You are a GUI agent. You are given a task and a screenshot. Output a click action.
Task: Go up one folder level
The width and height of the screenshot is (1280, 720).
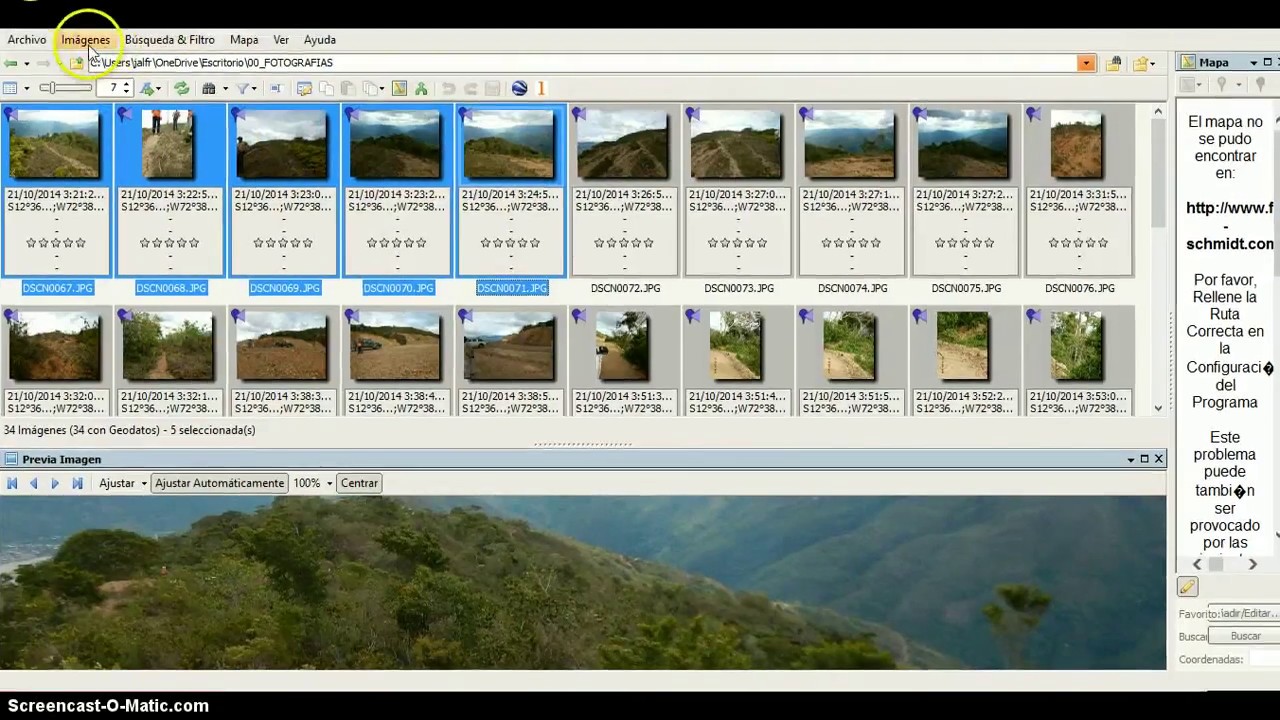pos(76,63)
